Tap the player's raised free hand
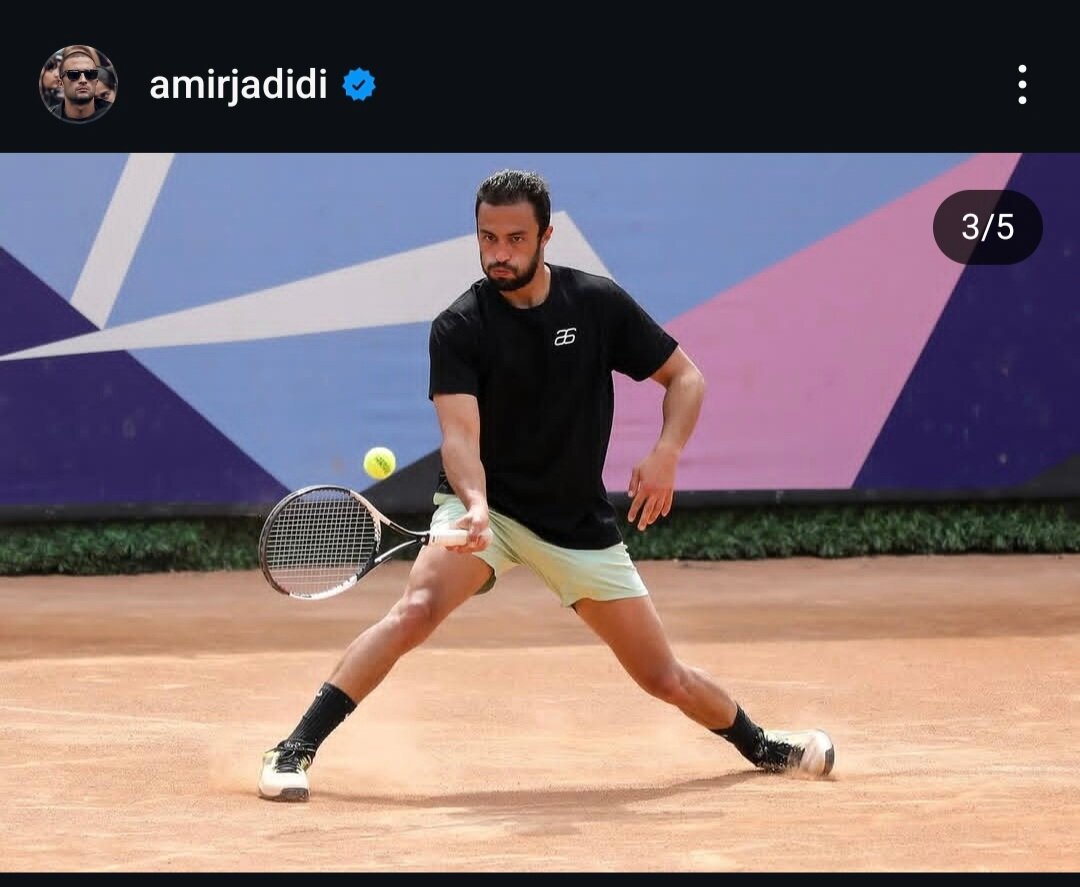 point(652,486)
